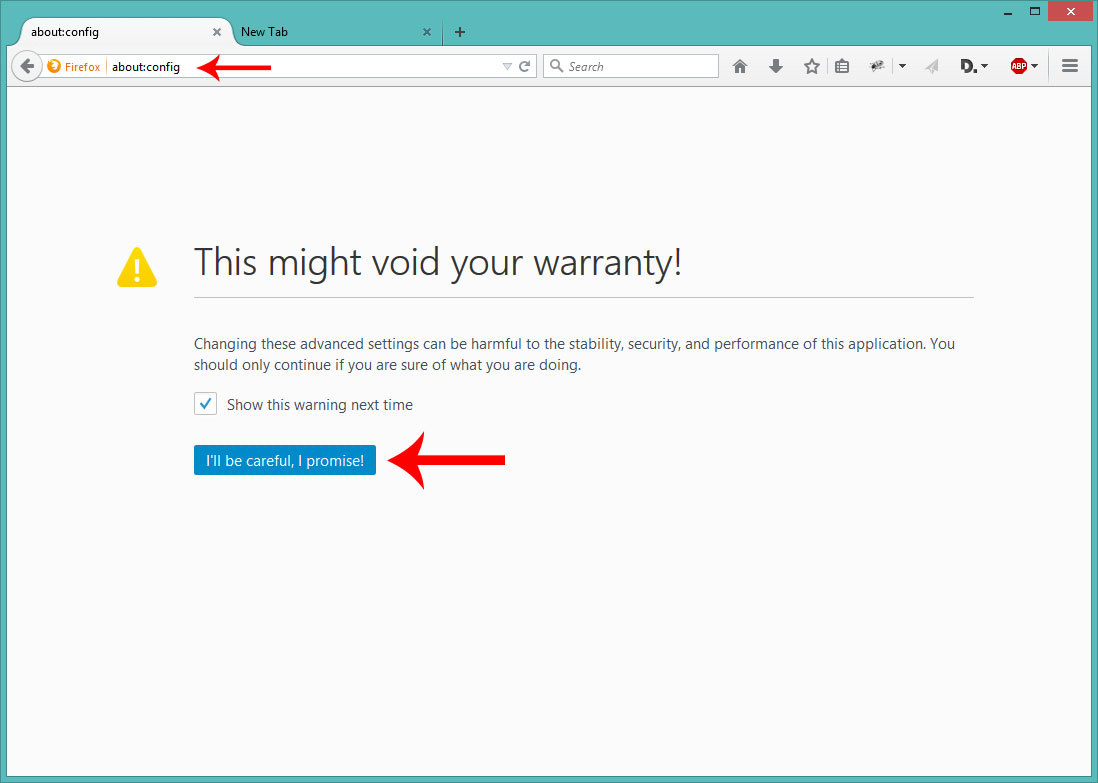Open the hamburger menu button
The image size is (1098, 783).
click(1069, 66)
